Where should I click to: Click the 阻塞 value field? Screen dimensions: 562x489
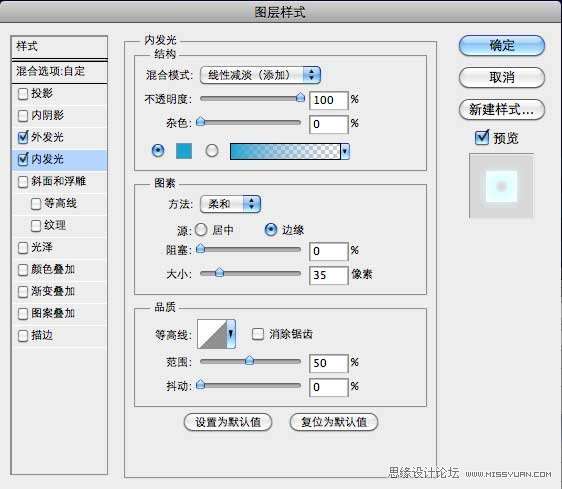pos(329,251)
